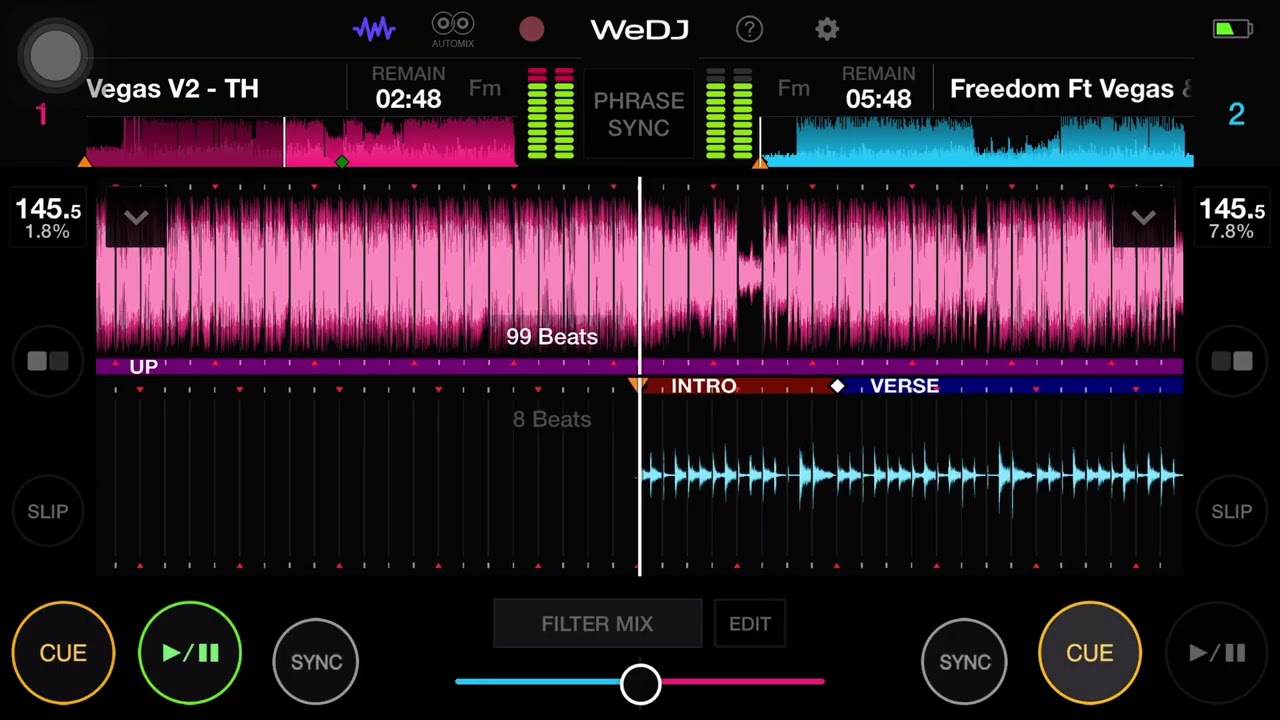Toggle deck 1 beat jump pads icon
1280x720 pixels.
(x=47, y=361)
